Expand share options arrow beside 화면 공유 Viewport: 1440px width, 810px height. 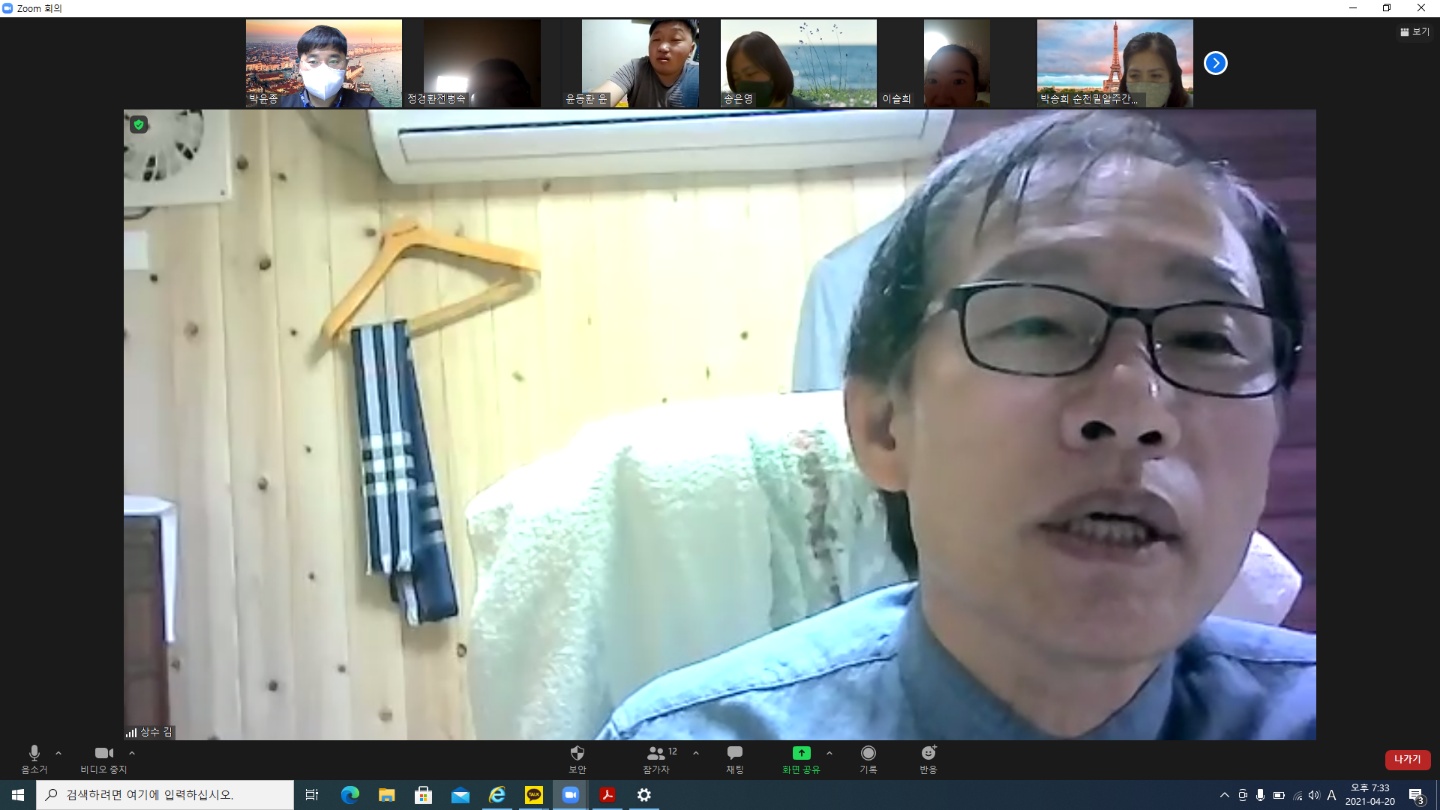(x=829, y=753)
